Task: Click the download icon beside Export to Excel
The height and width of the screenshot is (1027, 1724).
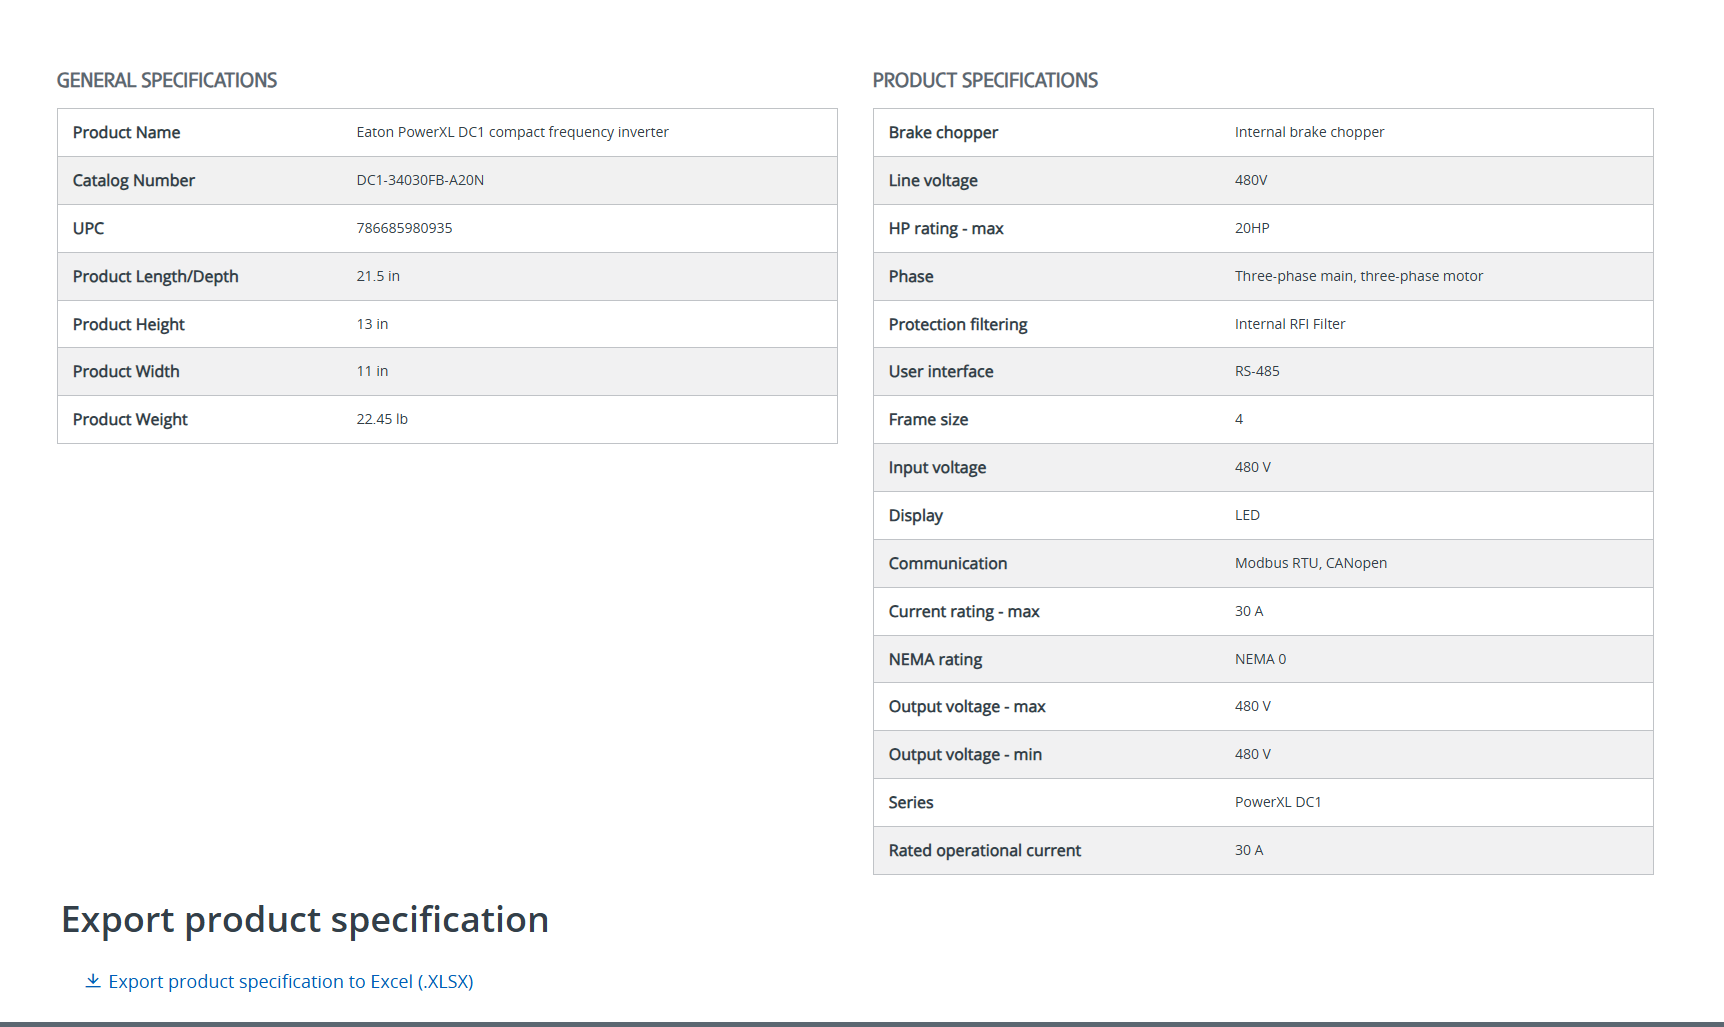Action: click(93, 981)
